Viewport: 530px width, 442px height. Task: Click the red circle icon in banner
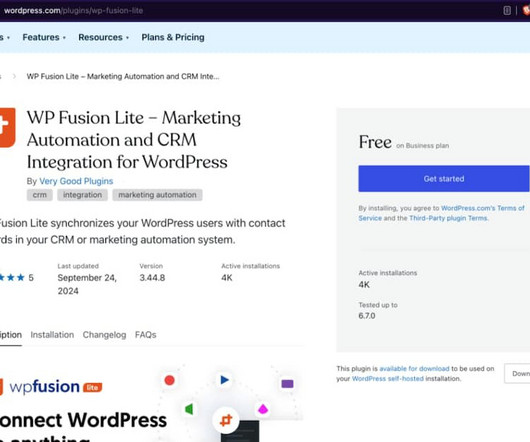coord(169,380)
